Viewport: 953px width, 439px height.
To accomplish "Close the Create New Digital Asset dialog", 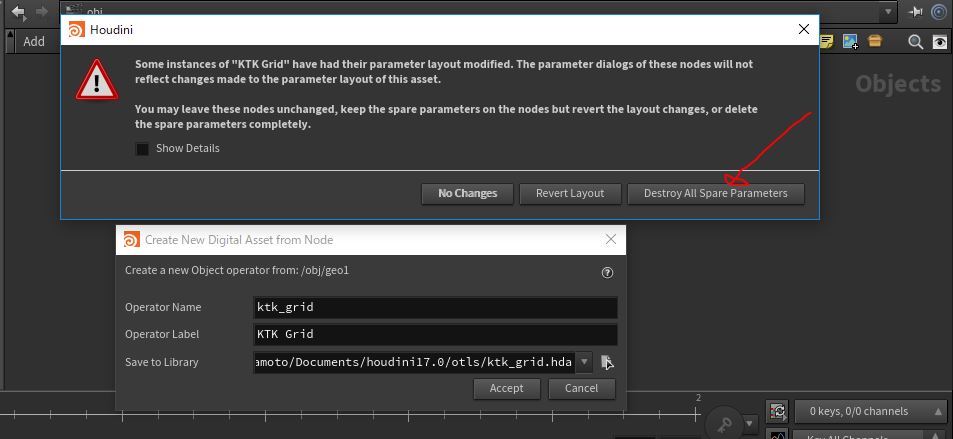I will click(x=611, y=240).
